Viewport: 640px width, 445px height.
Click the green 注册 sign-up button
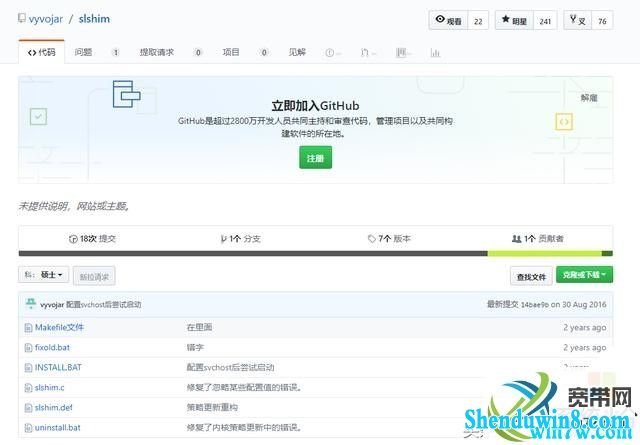[x=316, y=158]
